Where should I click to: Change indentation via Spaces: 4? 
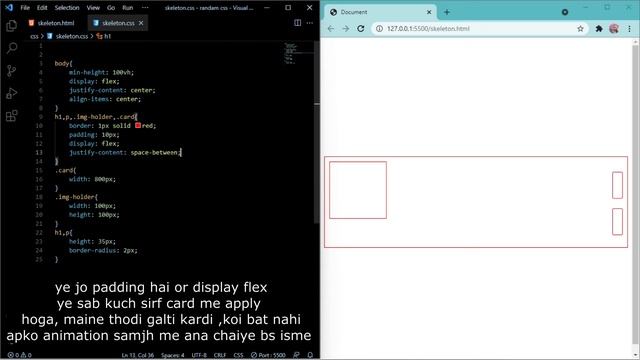[x=173, y=355]
